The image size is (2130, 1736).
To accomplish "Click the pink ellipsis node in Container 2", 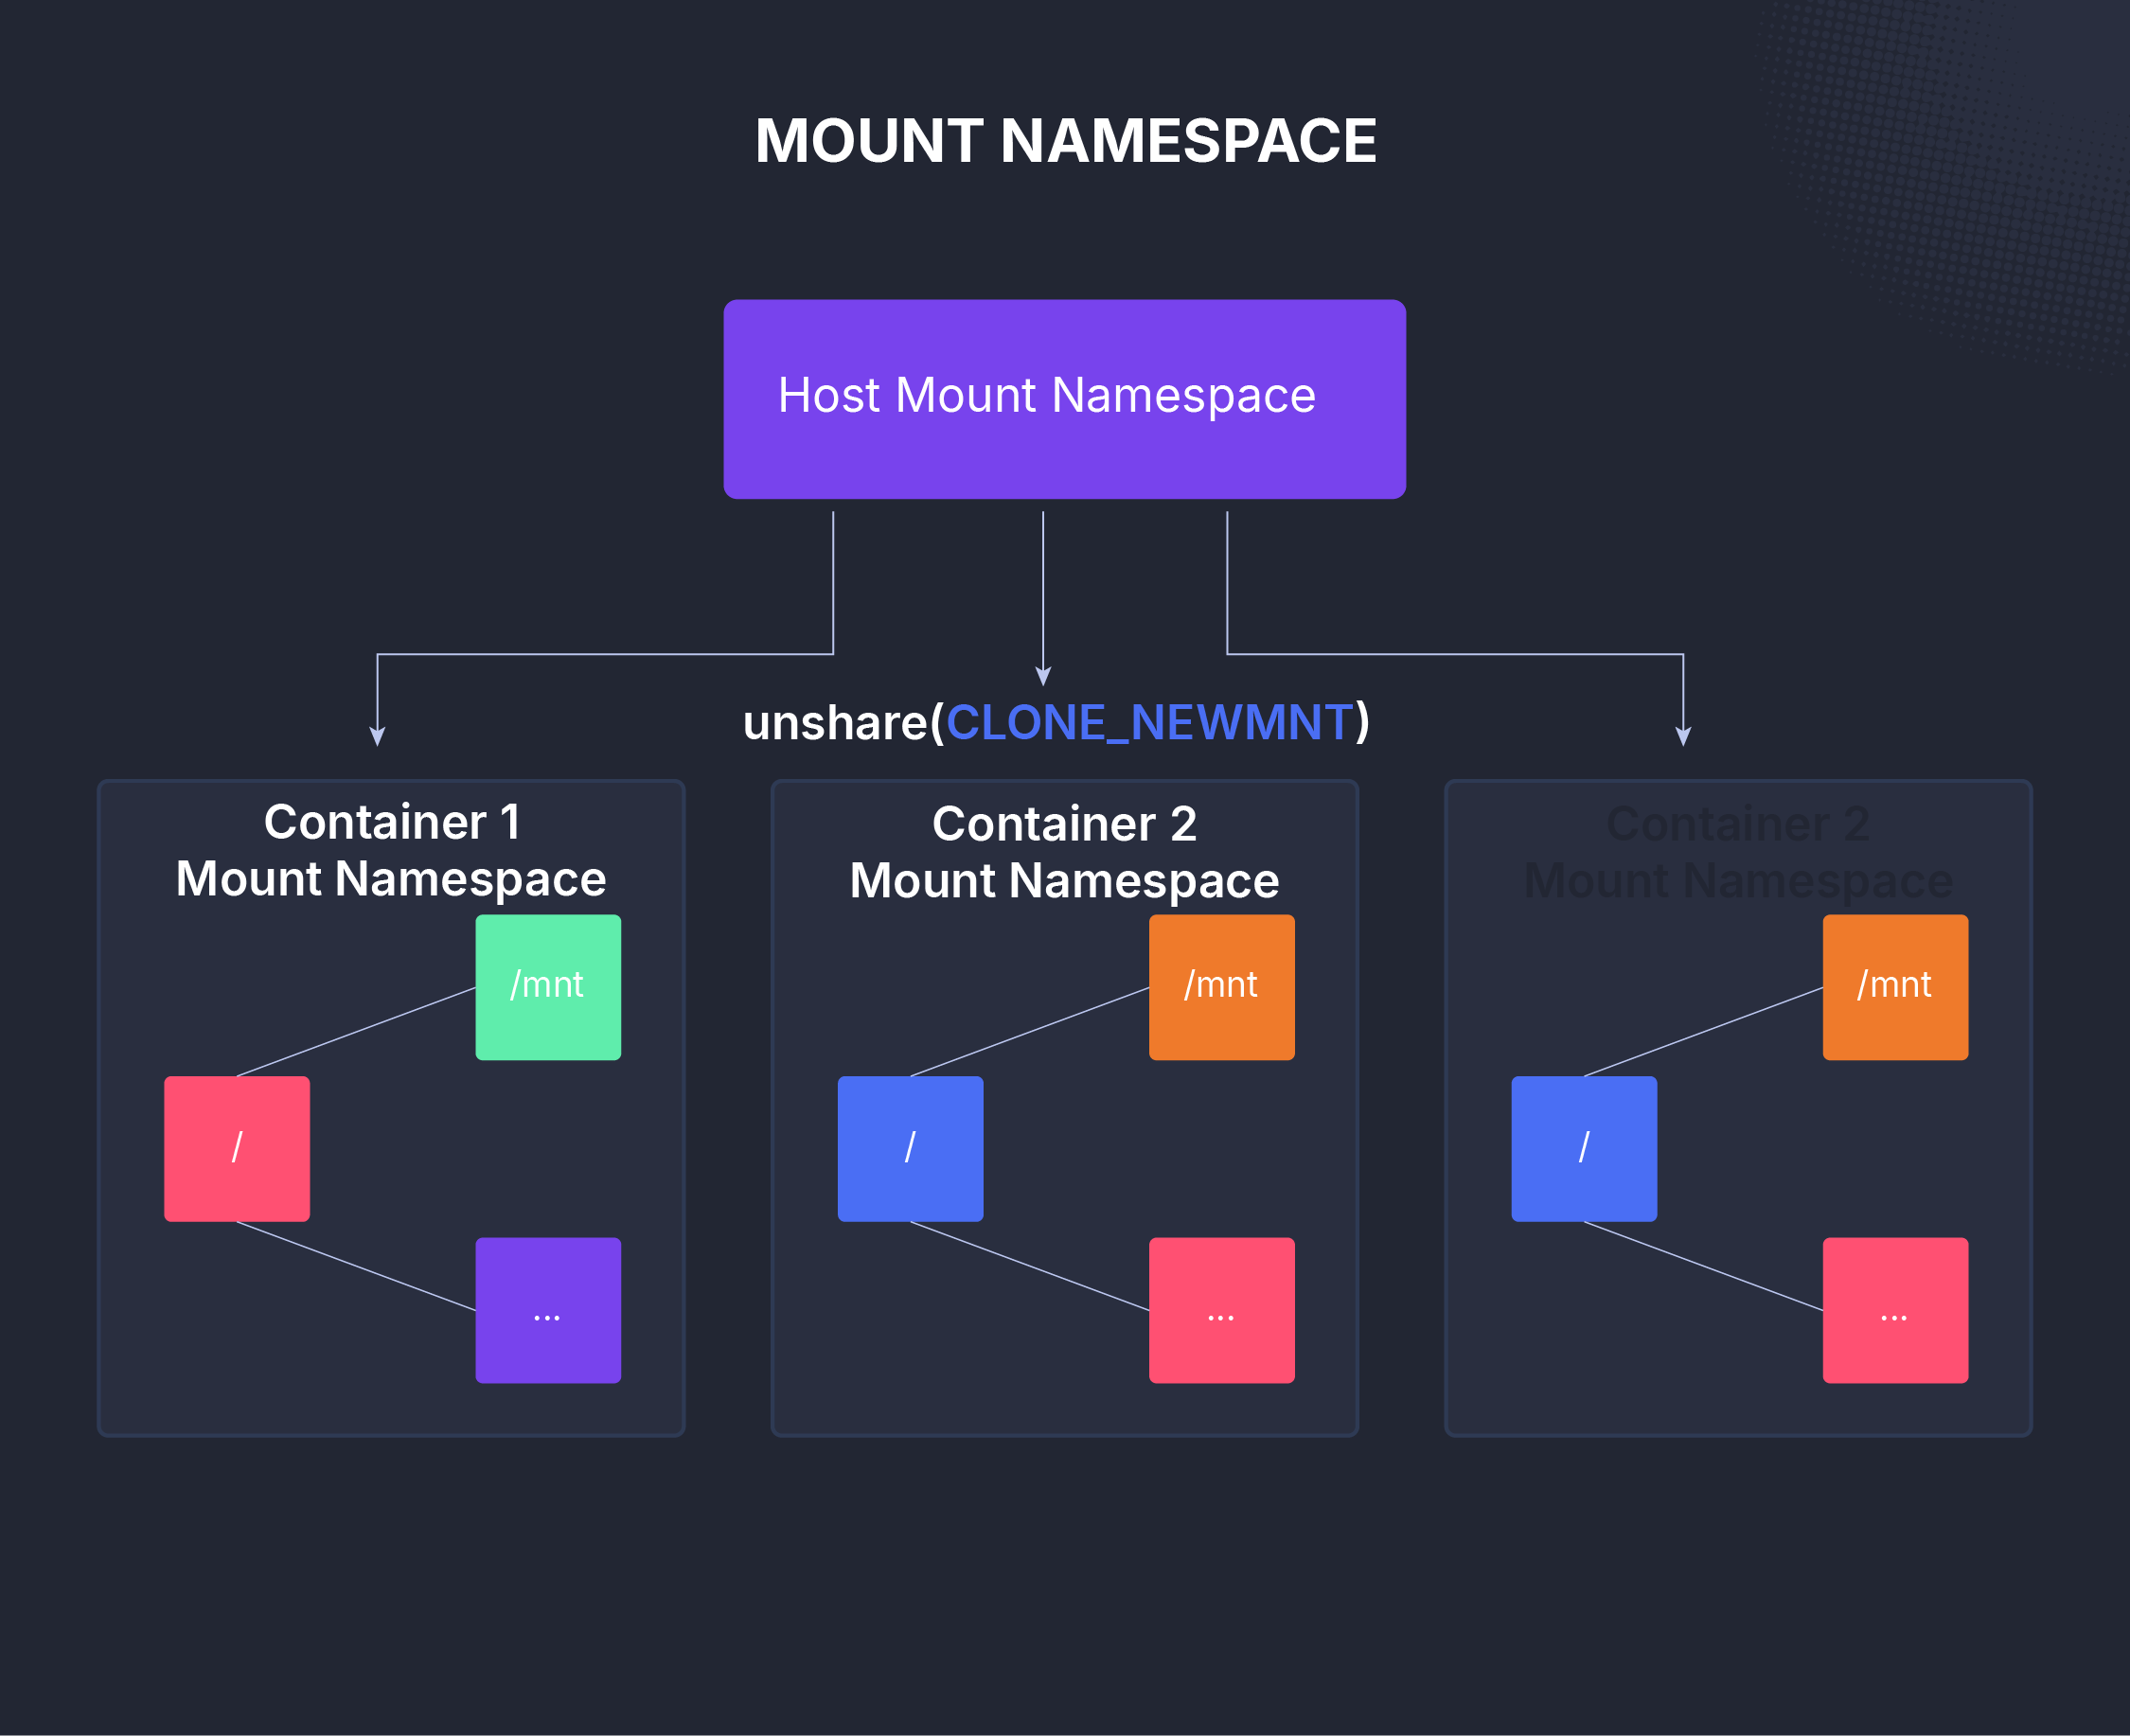I will [x=1221, y=1312].
